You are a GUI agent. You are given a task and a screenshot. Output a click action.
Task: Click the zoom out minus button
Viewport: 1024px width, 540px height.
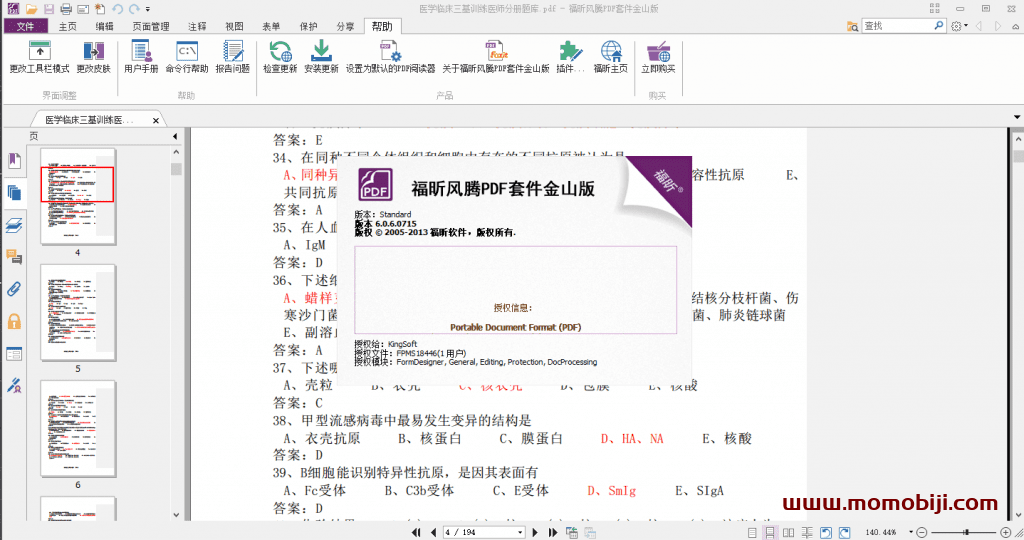921,532
